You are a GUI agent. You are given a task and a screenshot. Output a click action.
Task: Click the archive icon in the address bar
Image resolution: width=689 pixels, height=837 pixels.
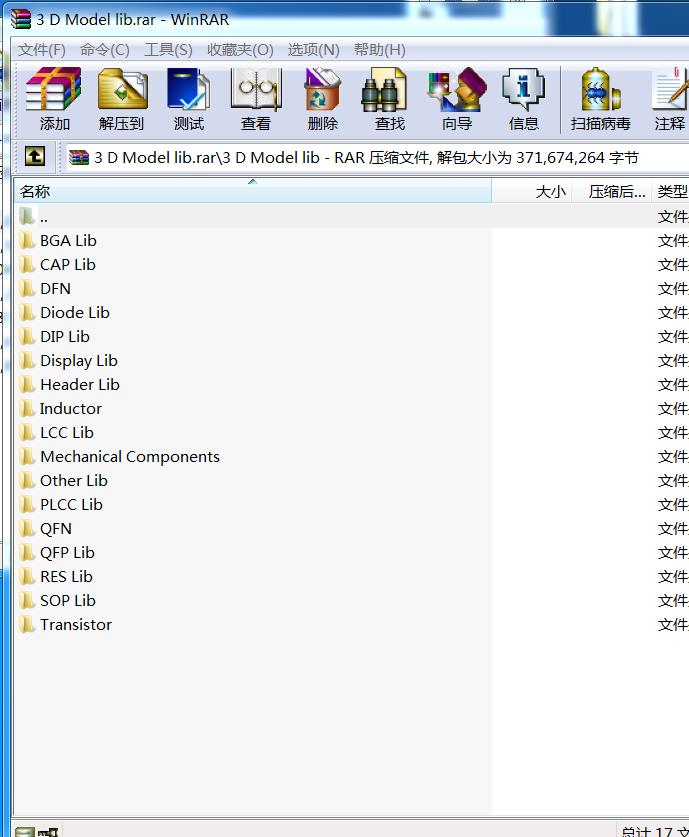(x=79, y=157)
